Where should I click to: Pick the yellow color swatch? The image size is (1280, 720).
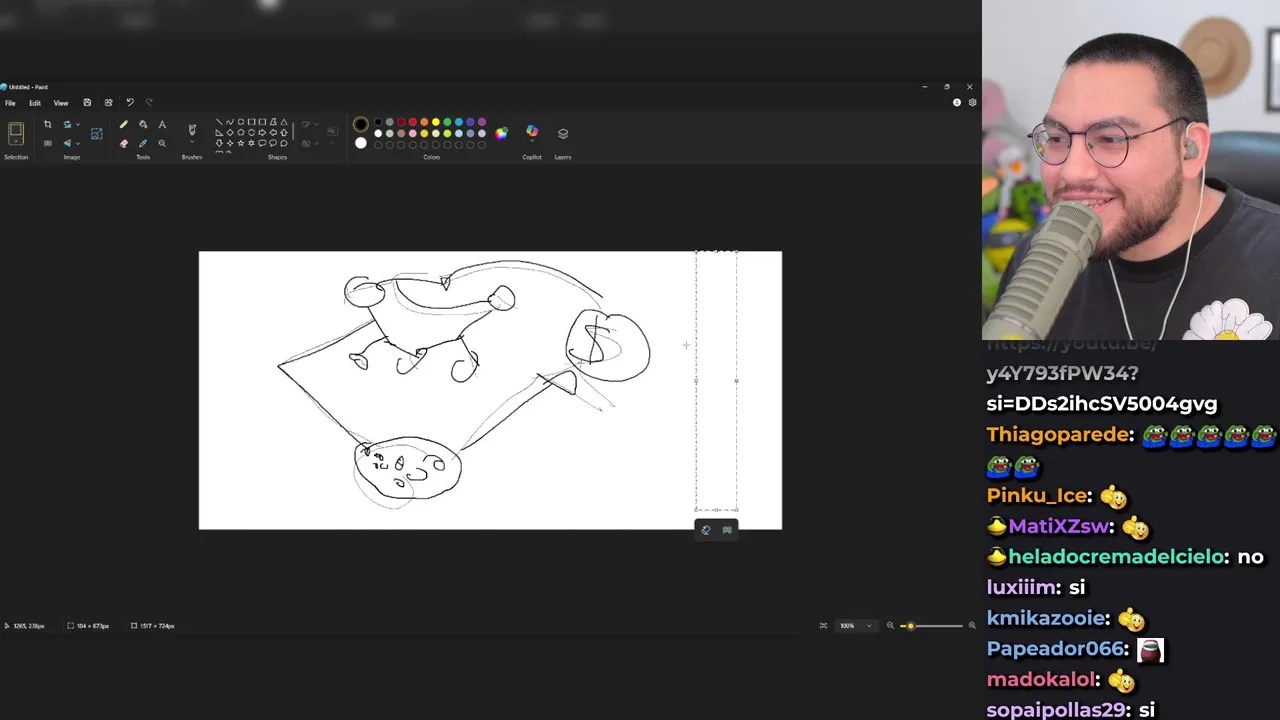(435, 122)
